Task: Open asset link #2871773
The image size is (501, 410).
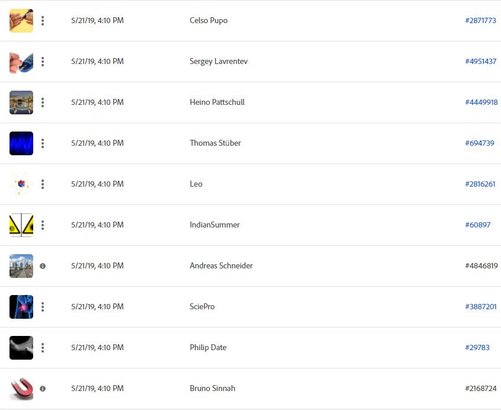Action: tap(481, 21)
